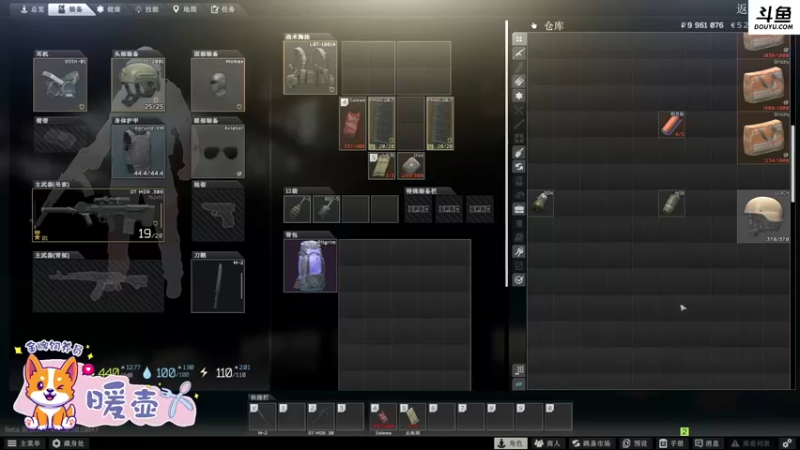This screenshot has height=450, width=800.
Task: Toggle the stash grid sort button
Action: tap(519, 370)
